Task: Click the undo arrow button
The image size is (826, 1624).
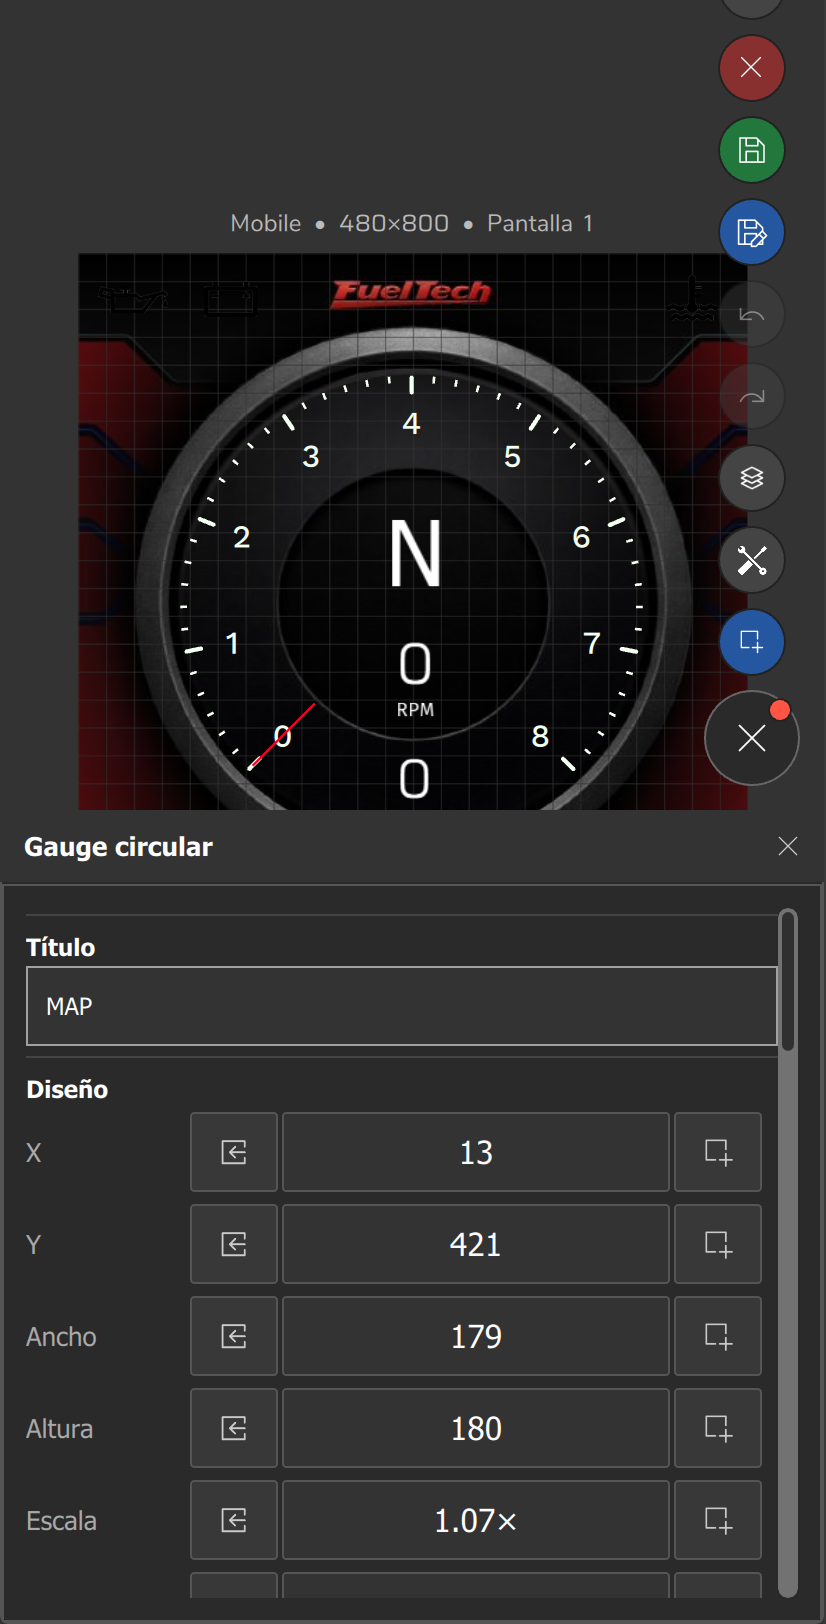Action: click(752, 314)
